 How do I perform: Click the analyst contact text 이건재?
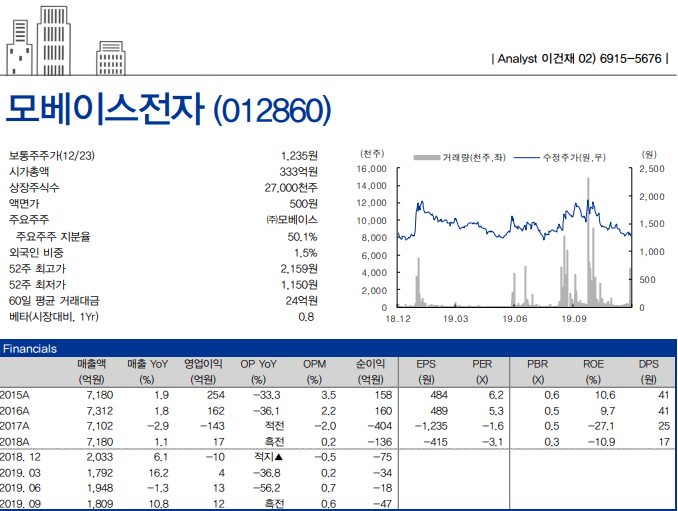(559, 58)
